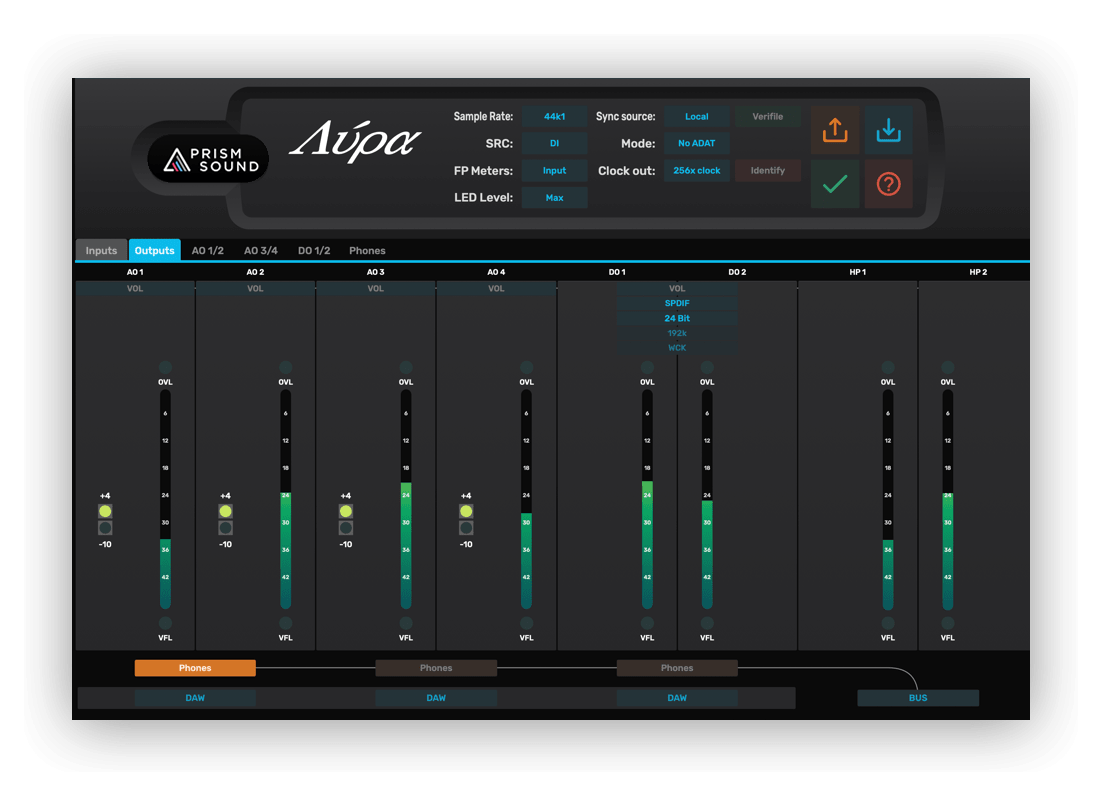This screenshot has height=790, width=1100.
Task: Open the Sync source Local selector
Action: pyautogui.click(x=696, y=116)
